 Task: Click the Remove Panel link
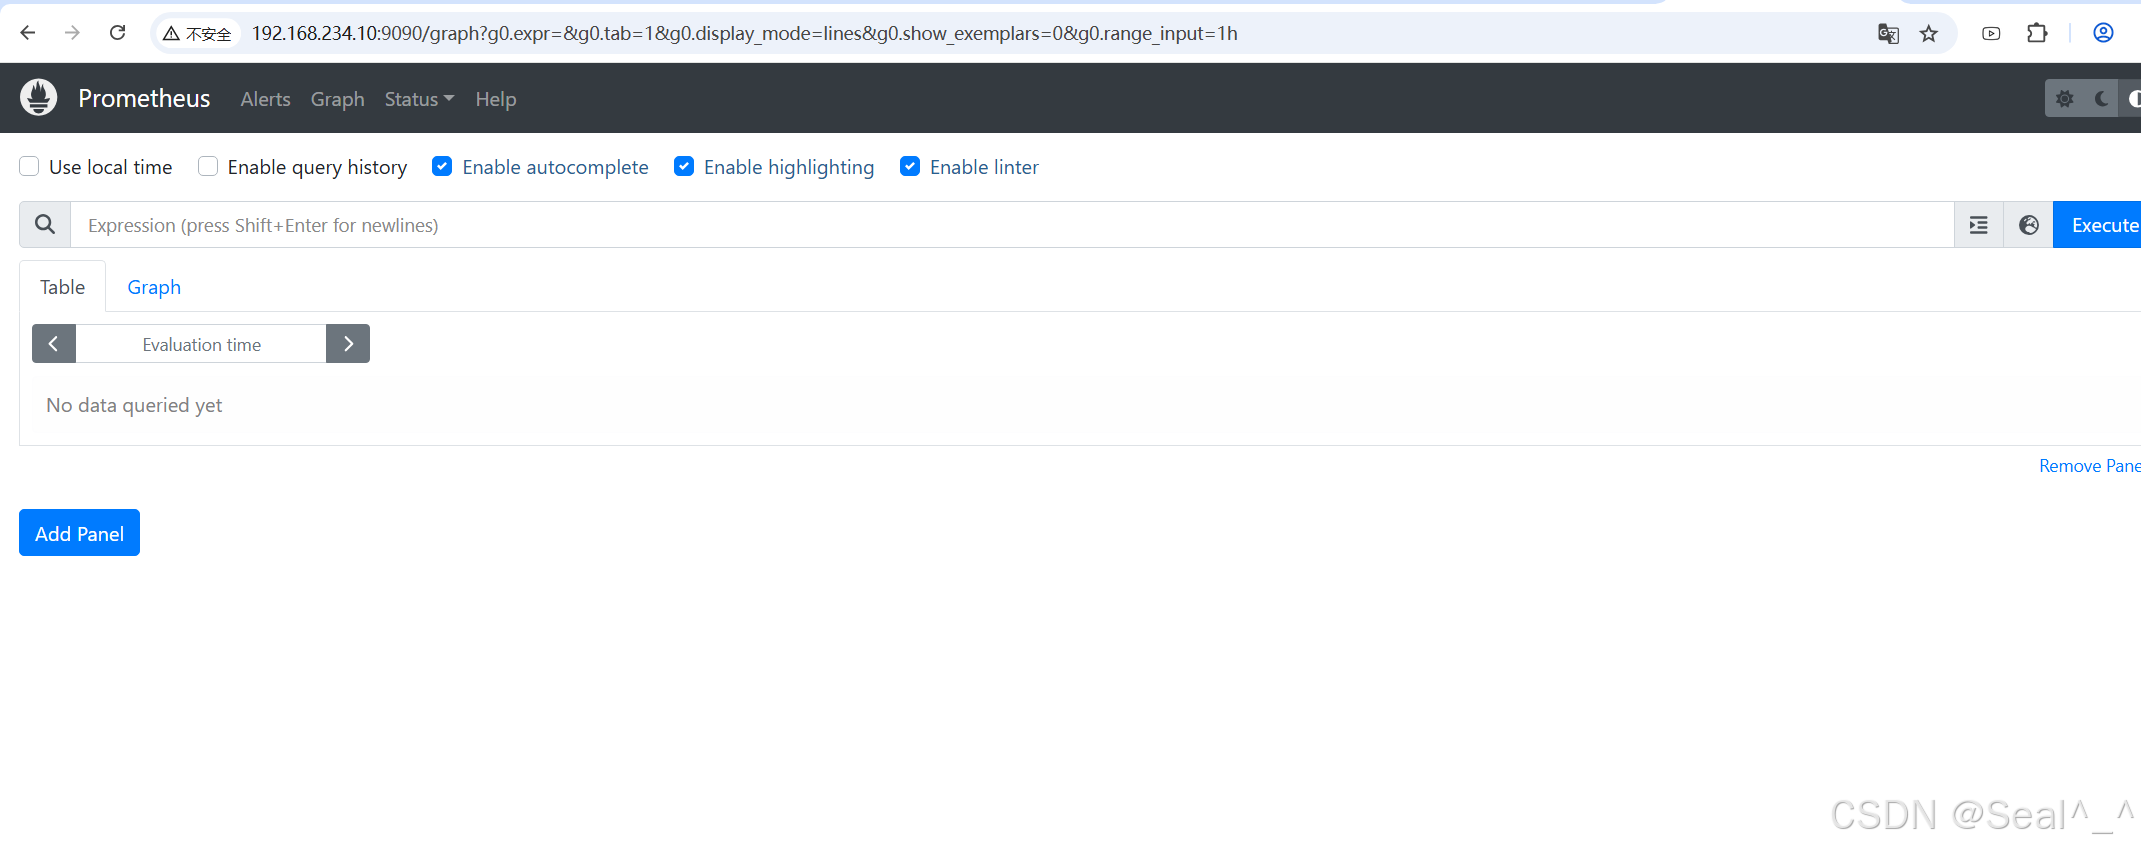pyautogui.click(x=2090, y=466)
